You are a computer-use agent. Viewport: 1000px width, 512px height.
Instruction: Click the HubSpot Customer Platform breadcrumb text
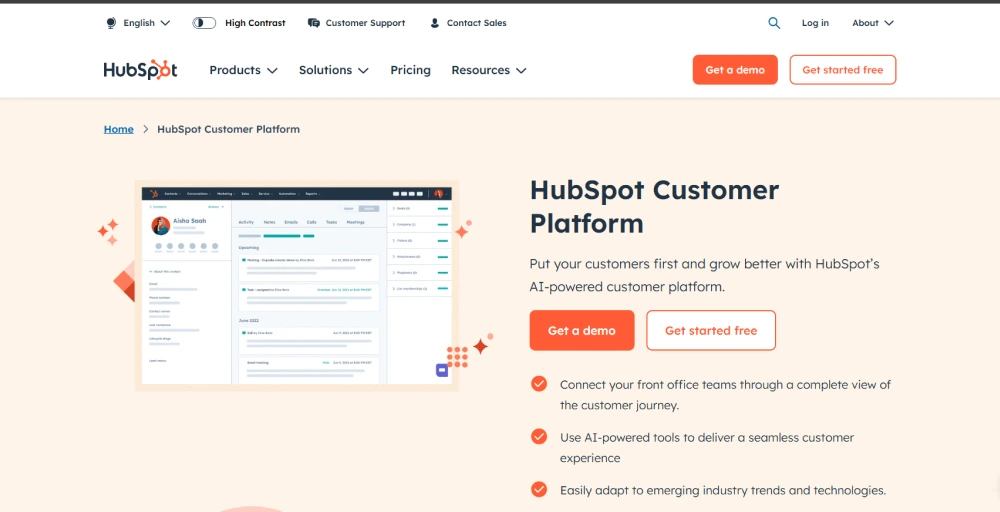point(228,129)
